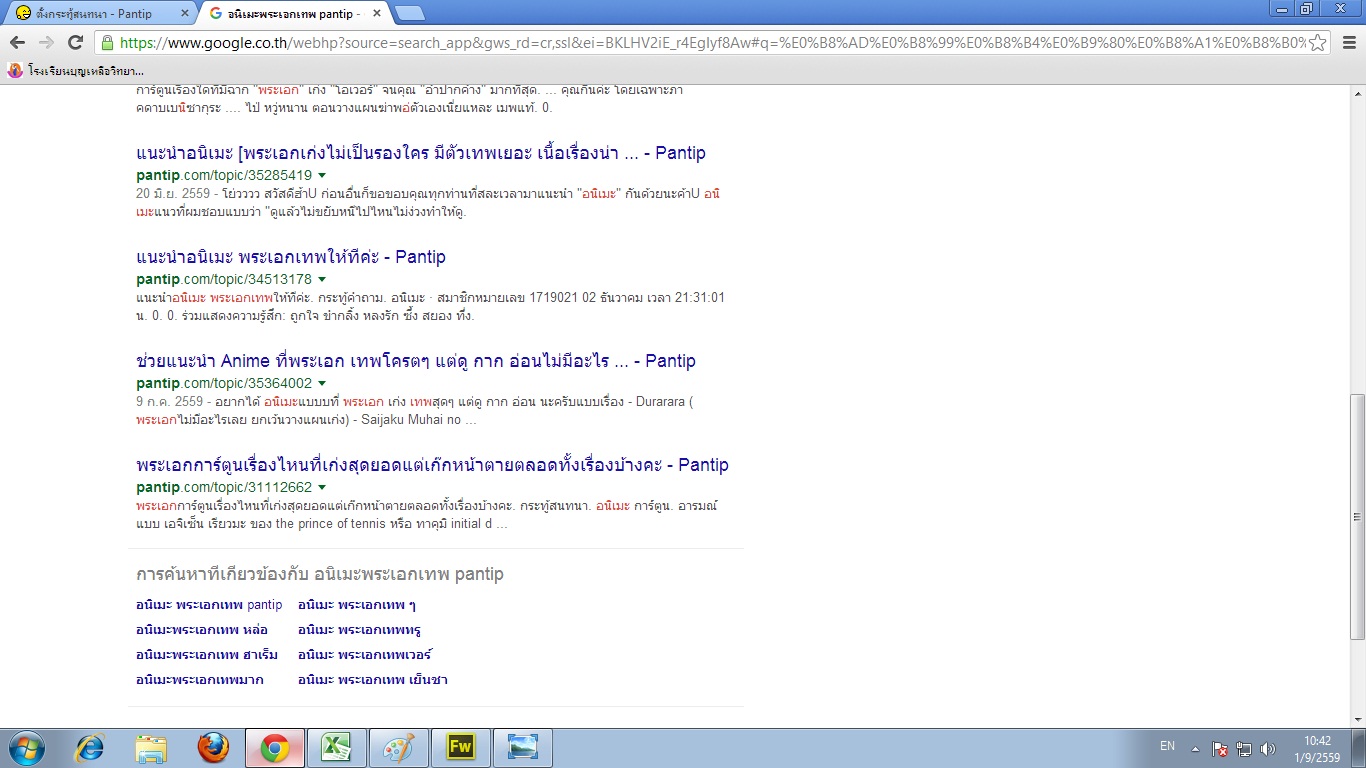
Task: Open the bookmark bar school link
Action: (76, 71)
